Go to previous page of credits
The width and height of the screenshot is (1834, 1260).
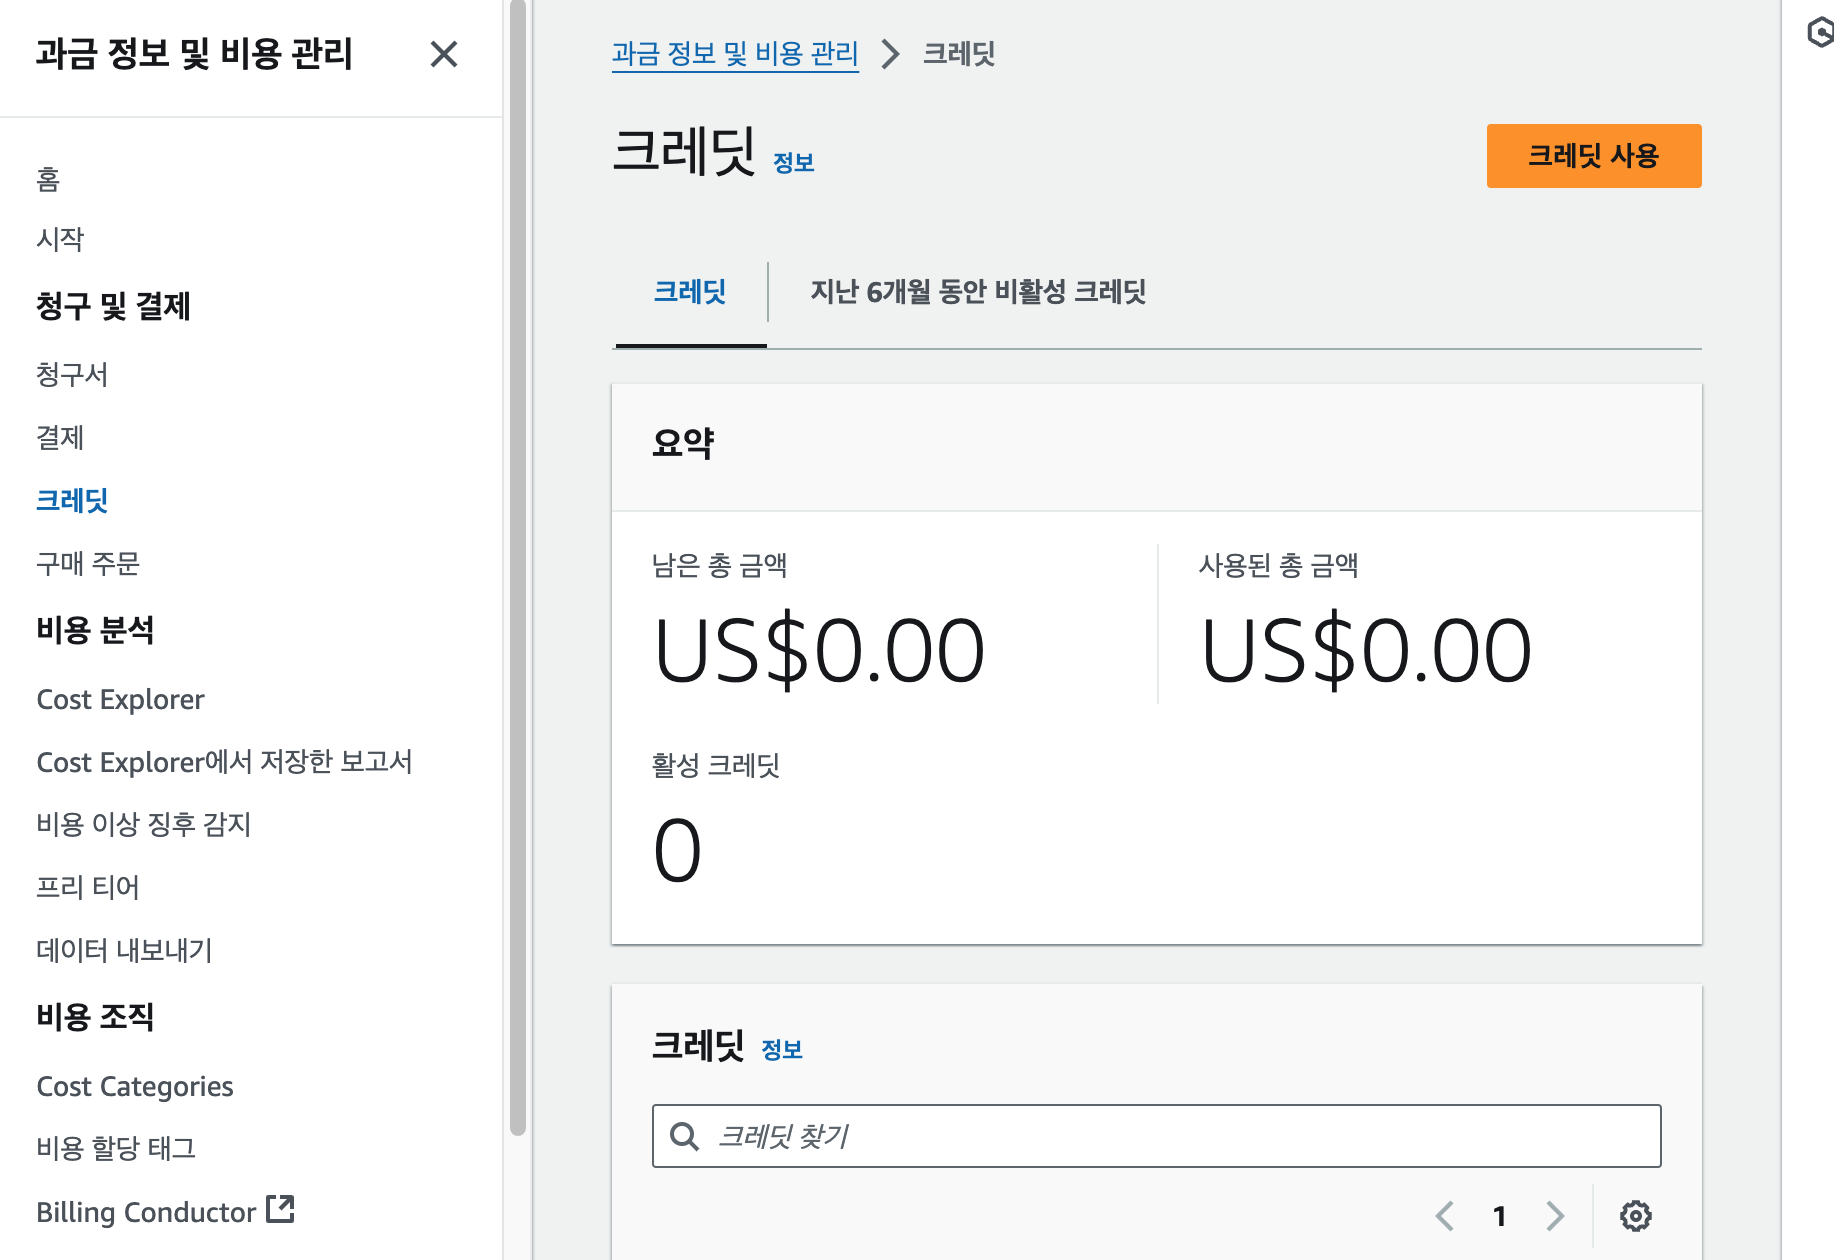pos(1445,1216)
